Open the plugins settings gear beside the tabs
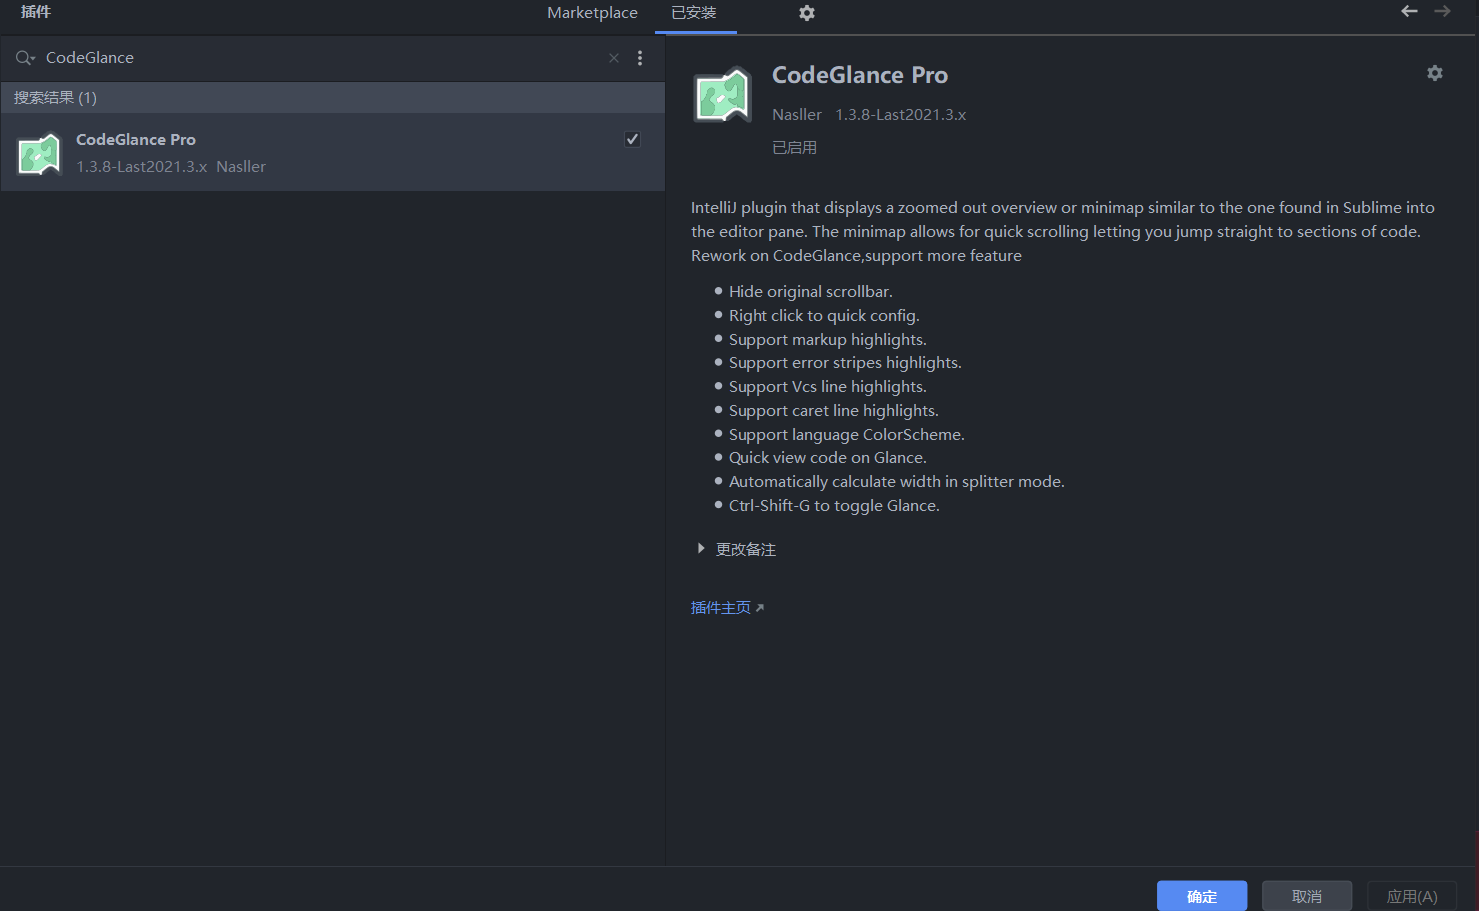The height and width of the screenshot is (911, 1479). tap(807, 13)
